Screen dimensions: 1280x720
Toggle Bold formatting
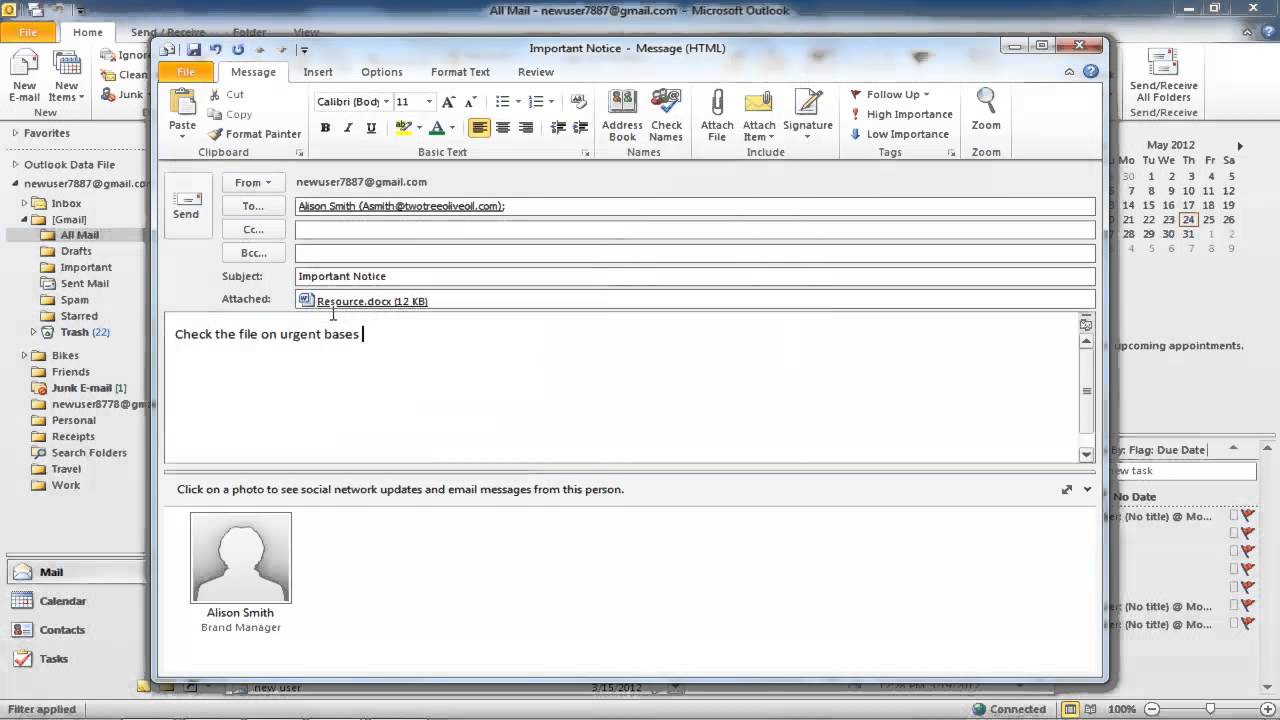tap(325, 128)
